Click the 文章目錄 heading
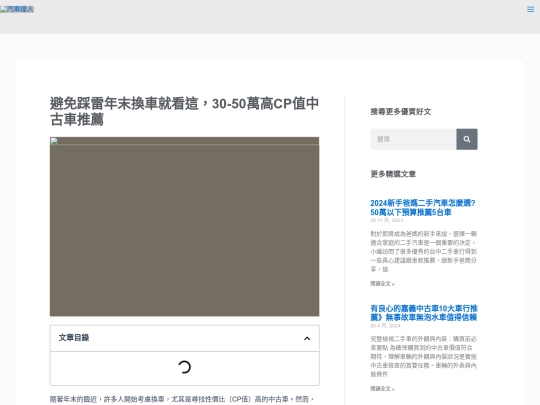This screenshot has height=405, width=540. (x=74, y=338)
